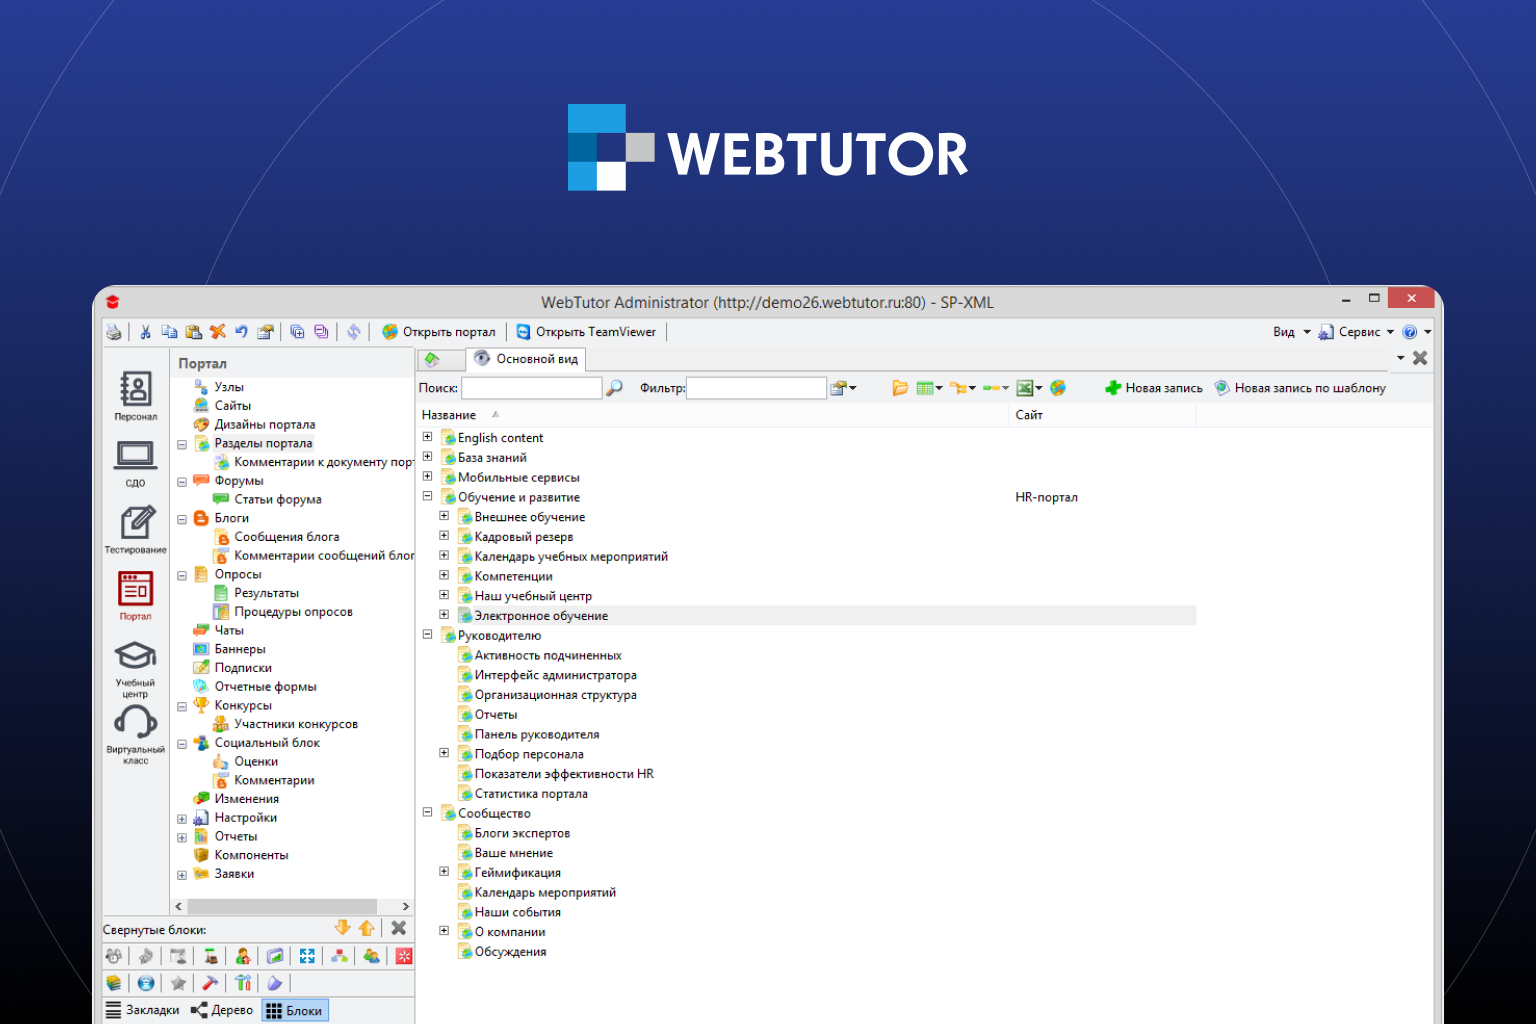Viewport: 1536px width, 1024px height.
Task: Click the Новая запись button
Action: 1154,388
